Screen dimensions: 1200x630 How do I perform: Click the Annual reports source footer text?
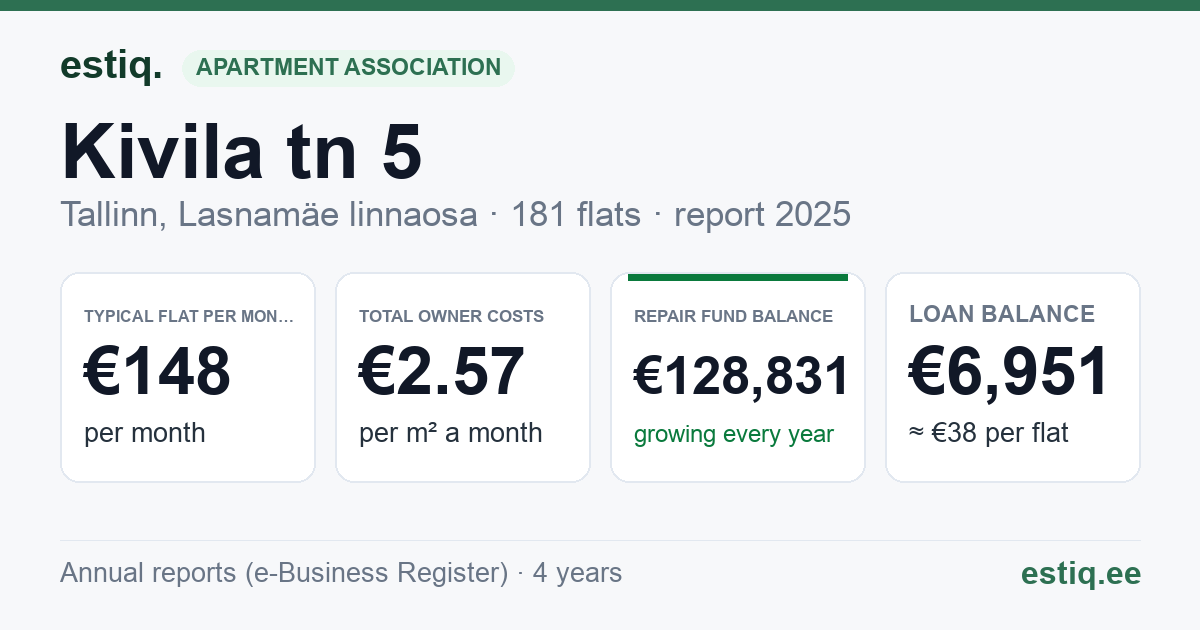pyautogui.click(x=341, y=573)
